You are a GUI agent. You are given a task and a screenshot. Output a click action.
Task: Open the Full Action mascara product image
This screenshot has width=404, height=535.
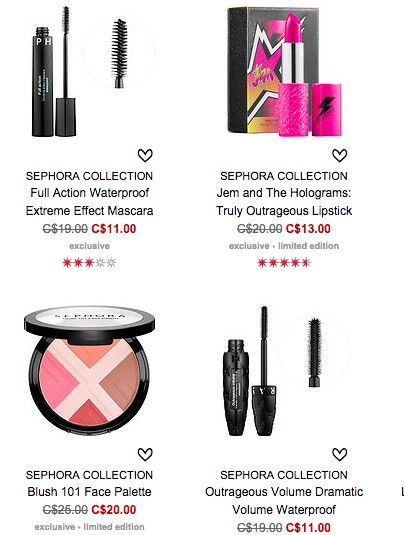54,72
